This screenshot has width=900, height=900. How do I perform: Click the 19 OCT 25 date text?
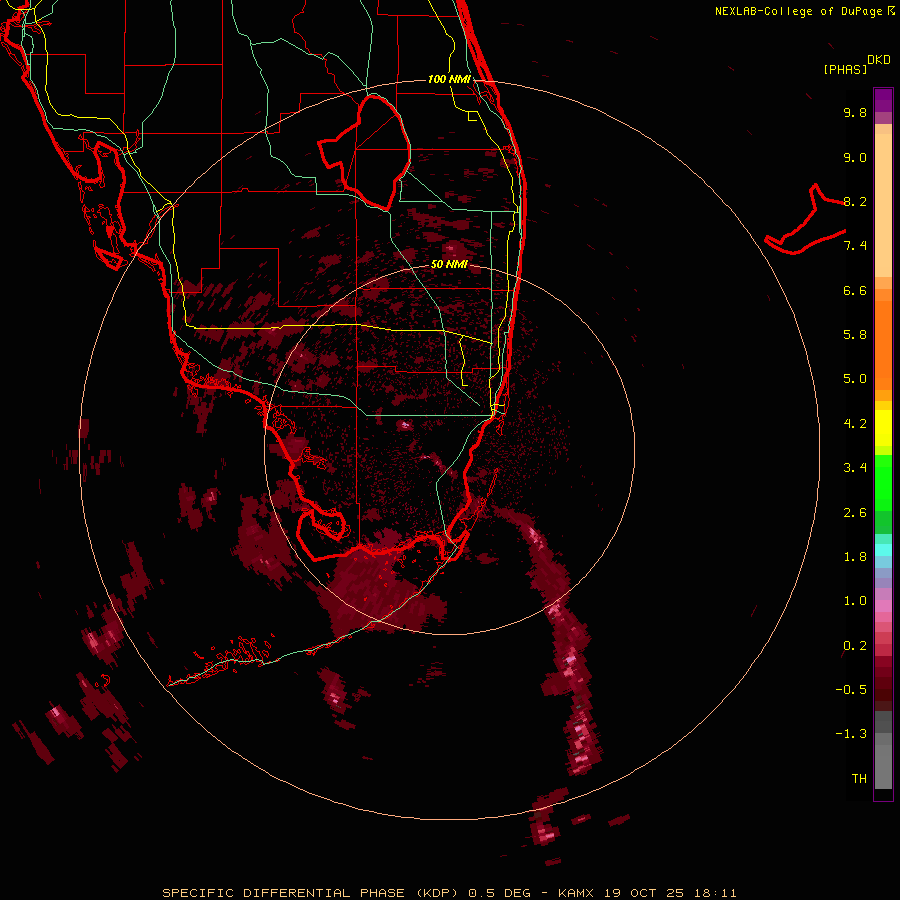pos(645,893)
